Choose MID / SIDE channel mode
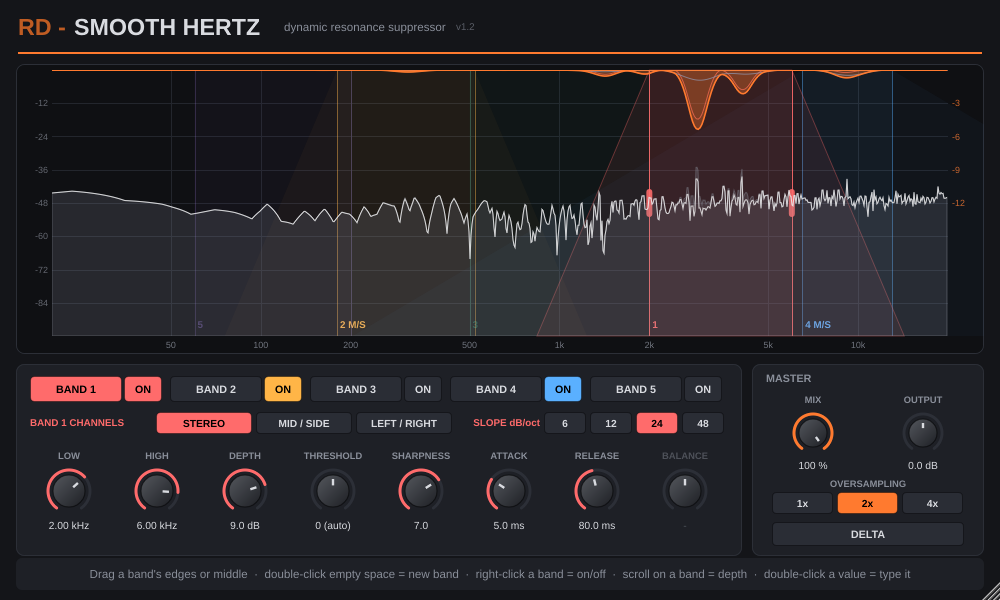Image resolution: width=1000 pixels, height=600 pixels. tap(304, 423)
